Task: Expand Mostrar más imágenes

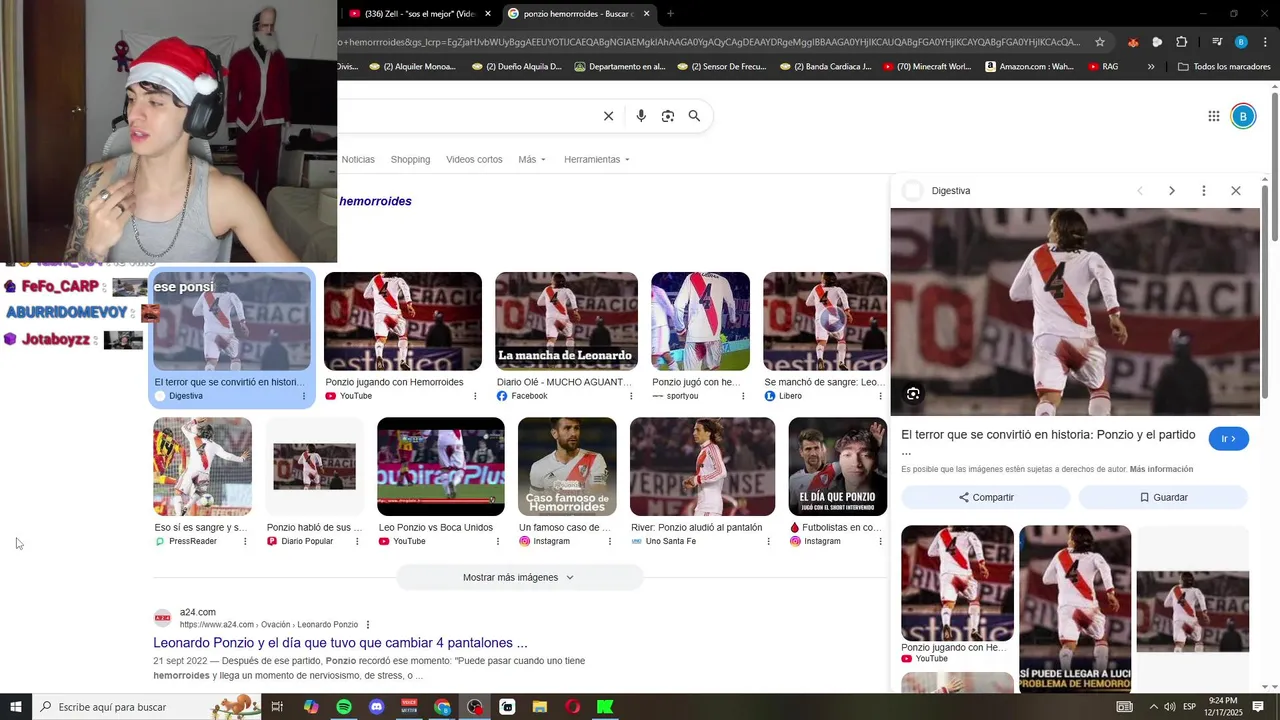Action: coord(519,577)
